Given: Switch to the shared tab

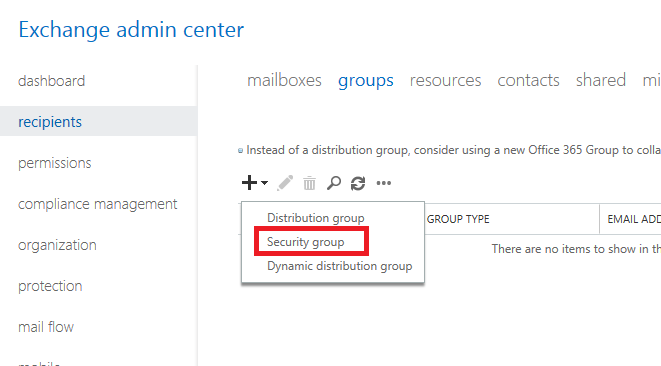Looking at the screenshot, I should click(x=601, y=80).
